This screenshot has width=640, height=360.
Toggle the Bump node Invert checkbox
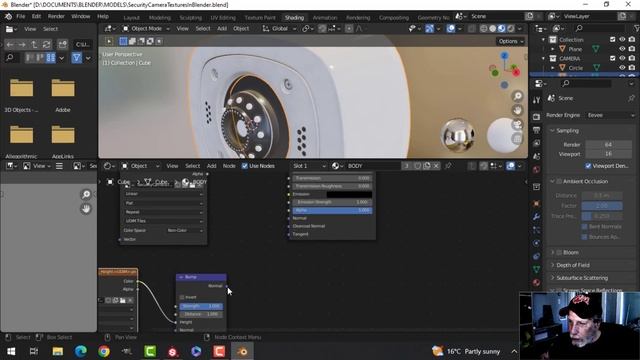pos(182,297)
